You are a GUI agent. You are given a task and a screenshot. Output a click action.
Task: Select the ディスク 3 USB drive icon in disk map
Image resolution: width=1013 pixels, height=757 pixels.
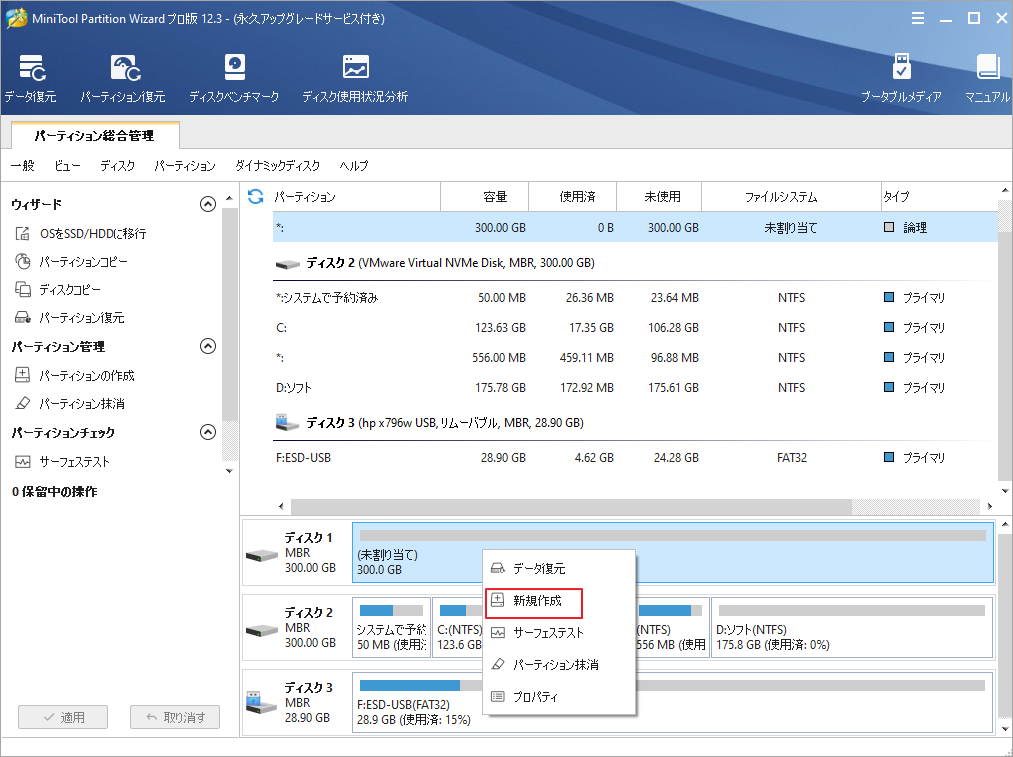click(262, 703)
